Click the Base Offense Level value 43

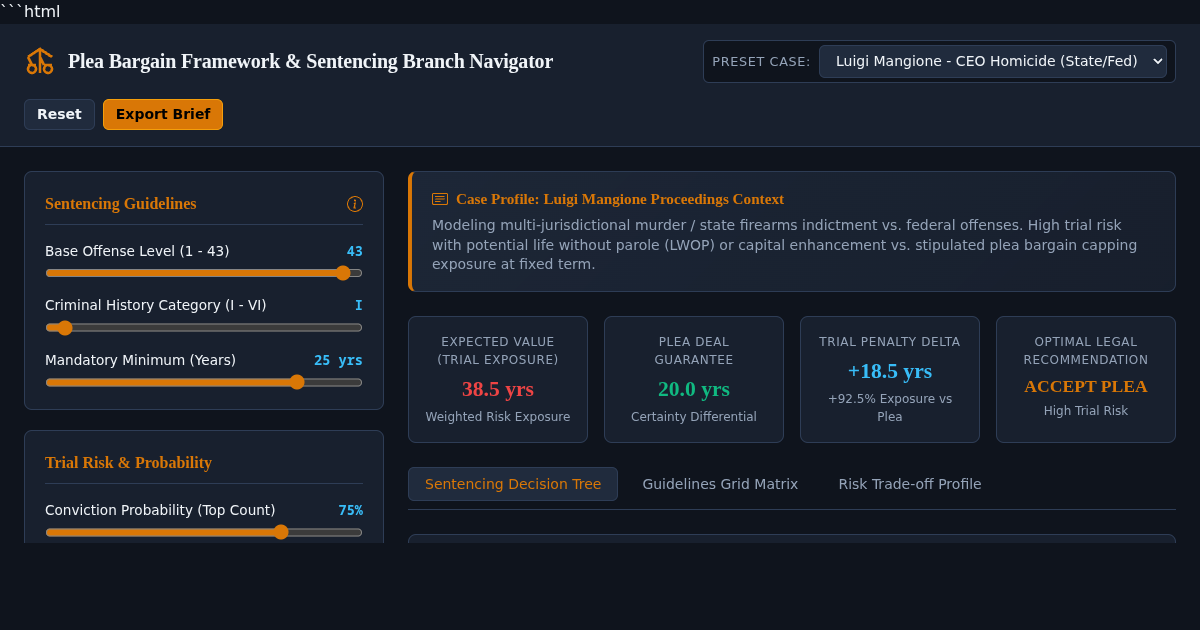355,251
